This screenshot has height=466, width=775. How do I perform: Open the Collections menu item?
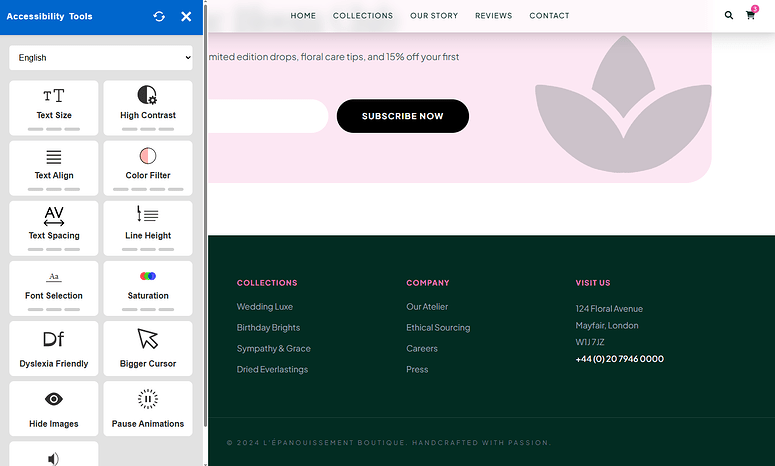click(x=363, y=16)
